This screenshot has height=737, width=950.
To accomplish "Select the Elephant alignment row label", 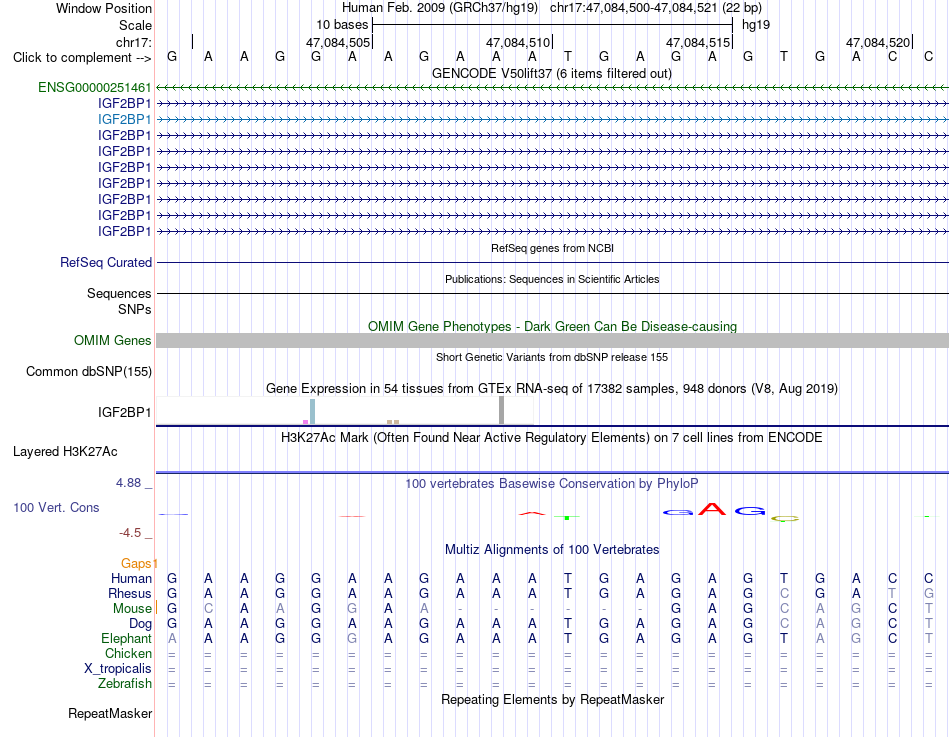I will tap(126, 639).
